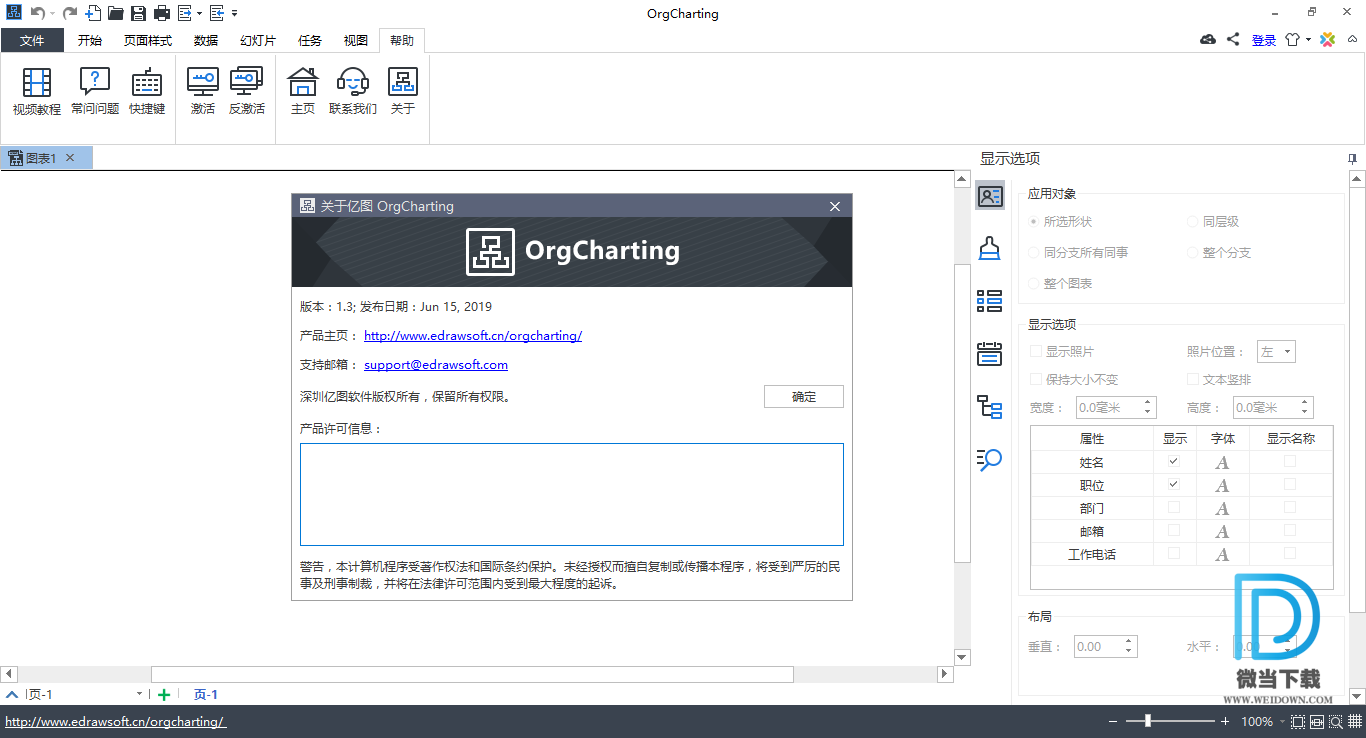Switch to the 数据 ribbon tab

click(x=206, y=40)
